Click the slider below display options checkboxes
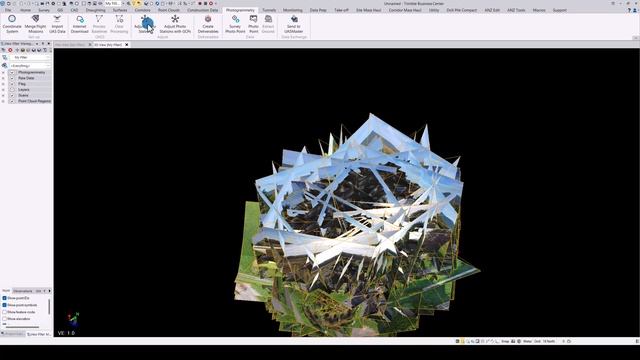640x360 pixels. [x=22, y=327]
